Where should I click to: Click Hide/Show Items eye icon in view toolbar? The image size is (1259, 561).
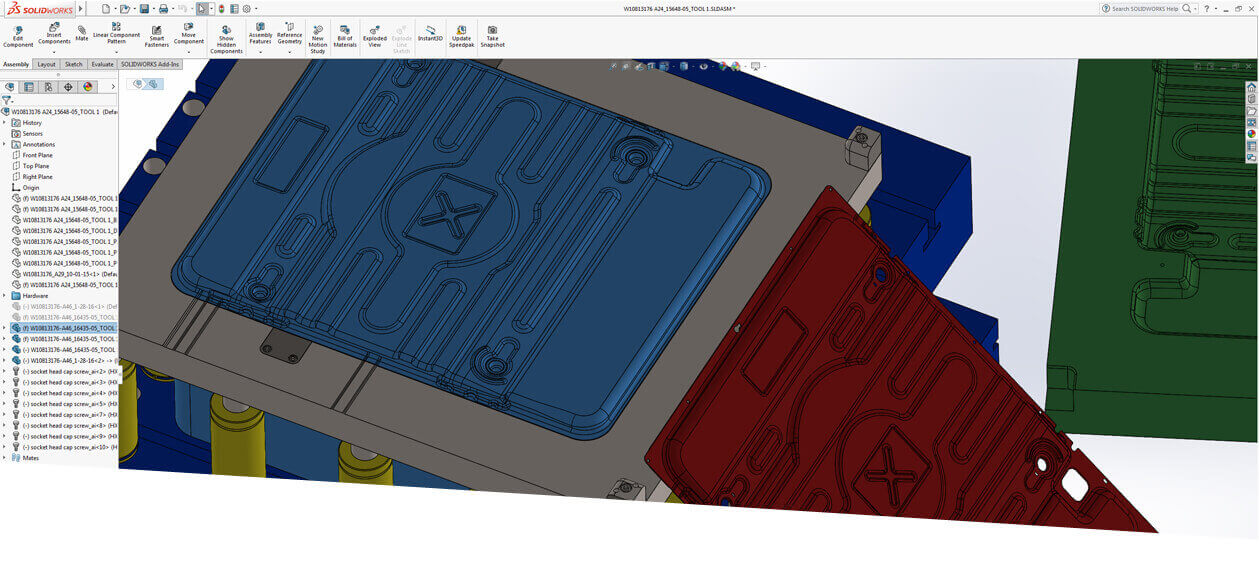(703, 66)
